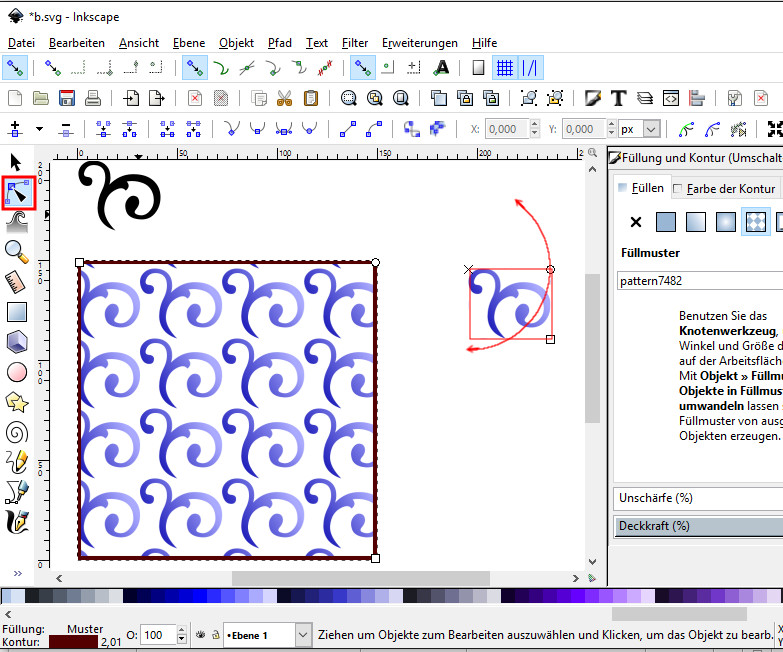Expand more tools chevron in toolbox
The image size is (783, 652).
coord(17,573)
